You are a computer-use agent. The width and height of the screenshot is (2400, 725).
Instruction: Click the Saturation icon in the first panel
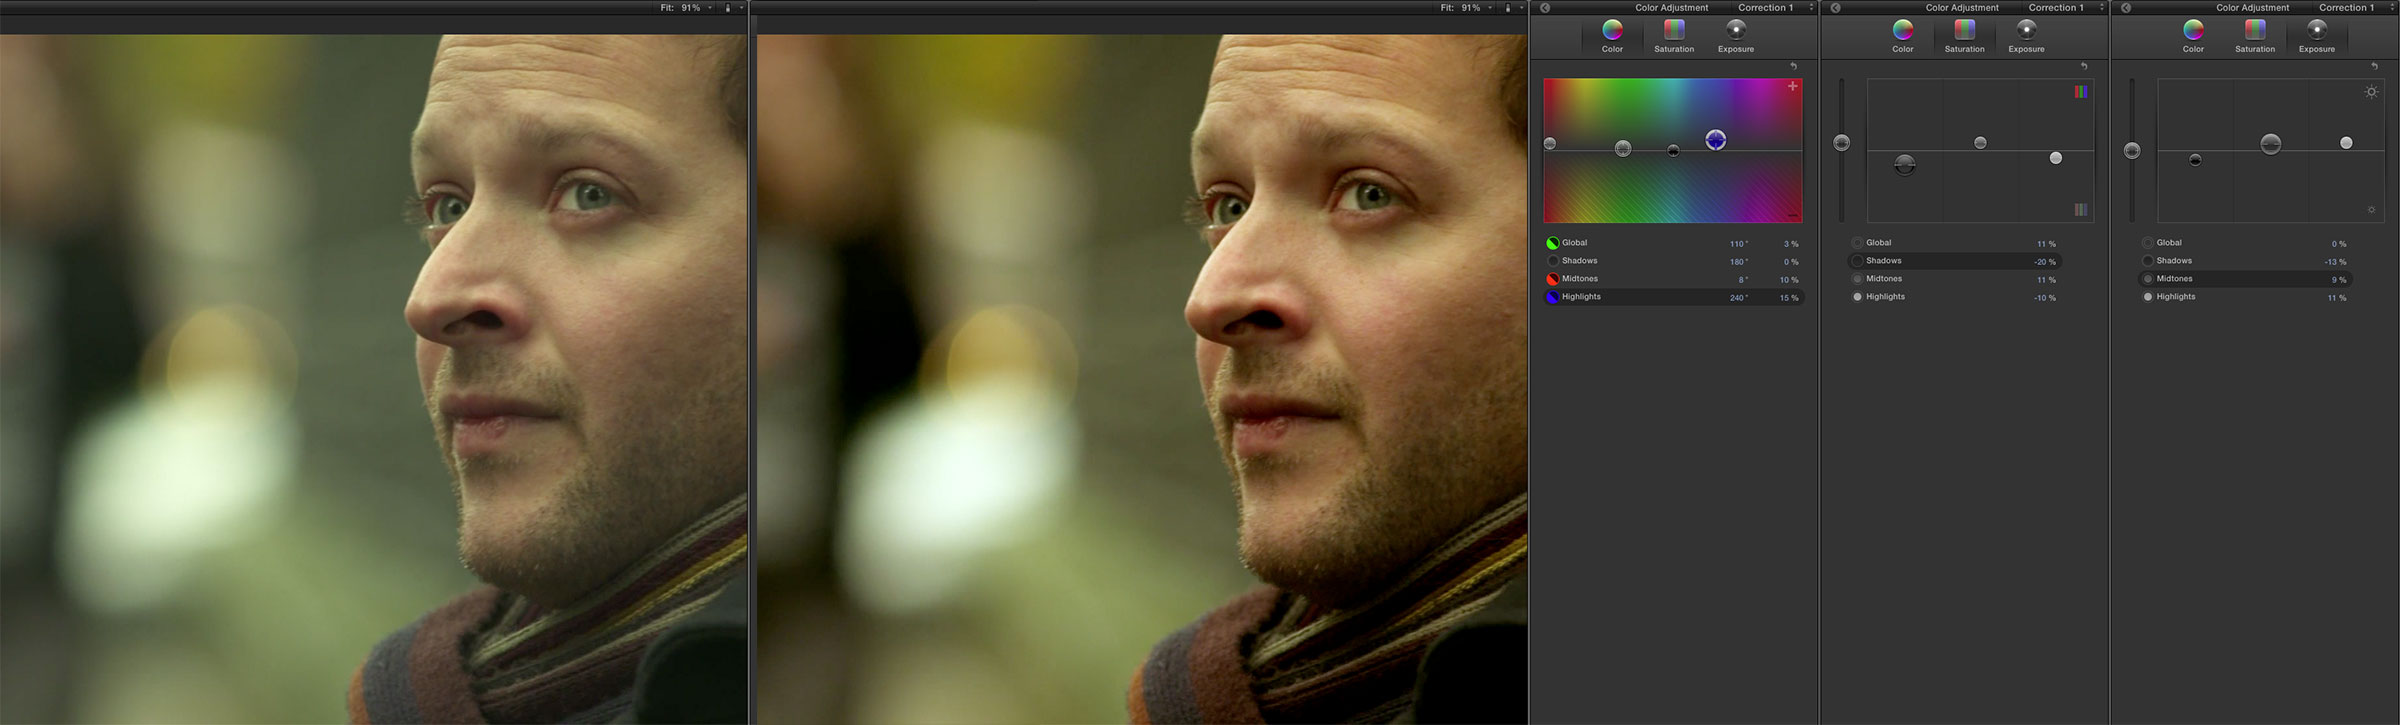pos(1674,30)
